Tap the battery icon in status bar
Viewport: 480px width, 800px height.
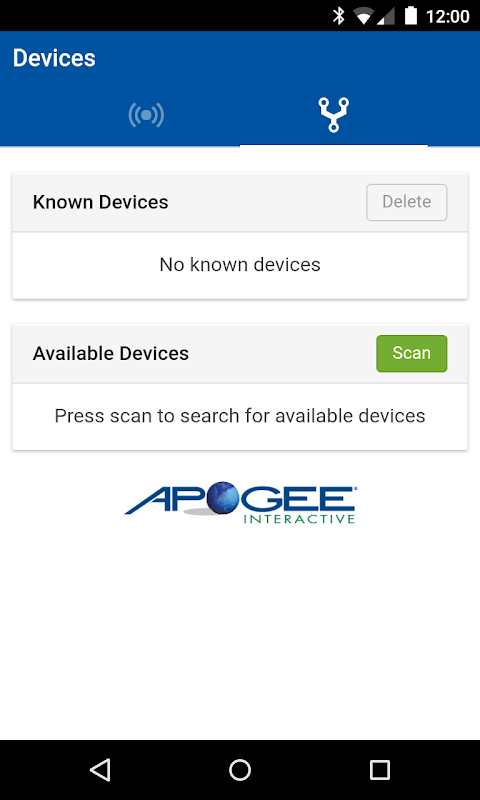click(411, 15)
